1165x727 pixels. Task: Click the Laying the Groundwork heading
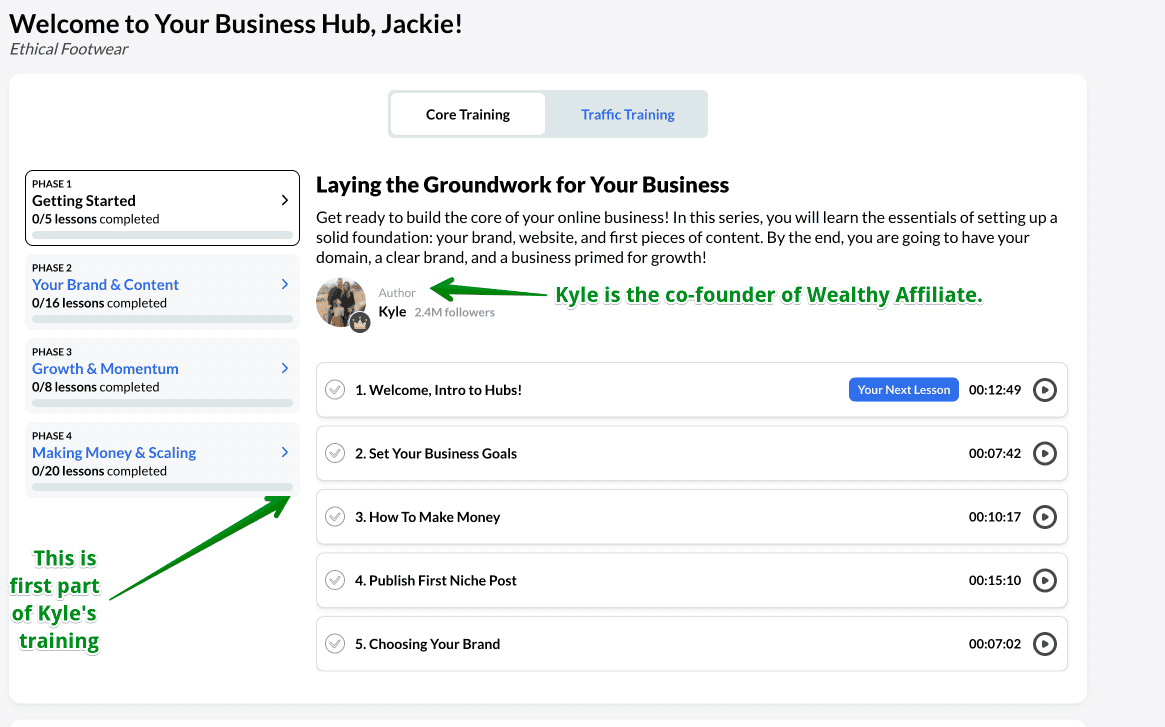click(522, 184)
